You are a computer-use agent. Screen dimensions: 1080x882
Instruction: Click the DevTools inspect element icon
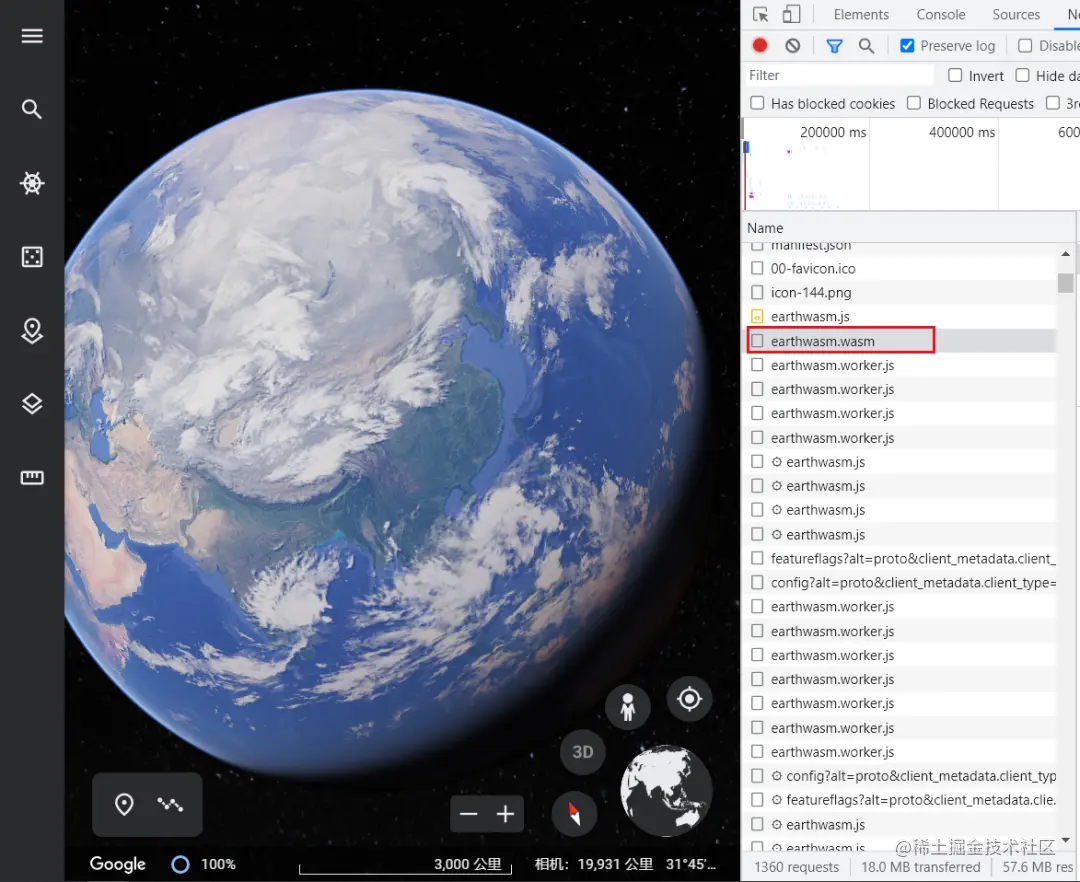(760, 14)
